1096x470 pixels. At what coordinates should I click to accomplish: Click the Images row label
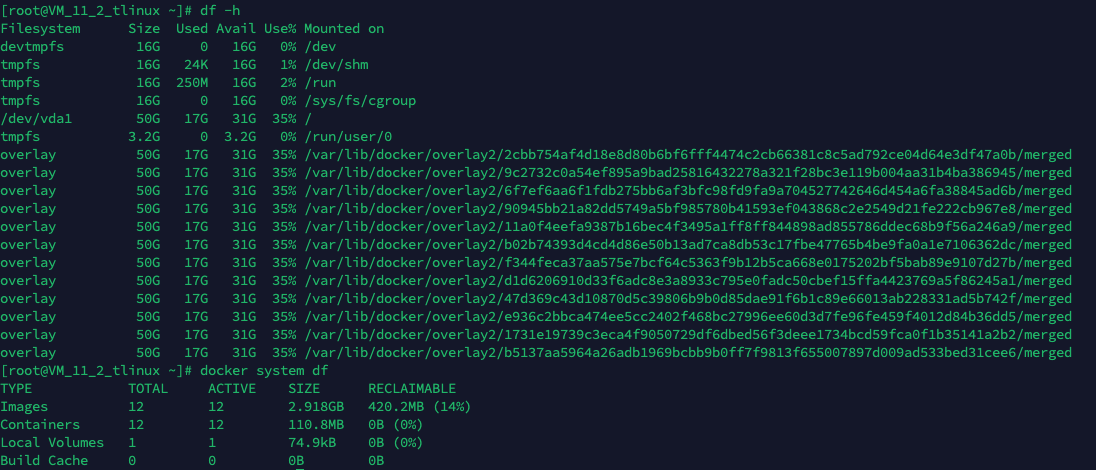click(x=24, y=407)
